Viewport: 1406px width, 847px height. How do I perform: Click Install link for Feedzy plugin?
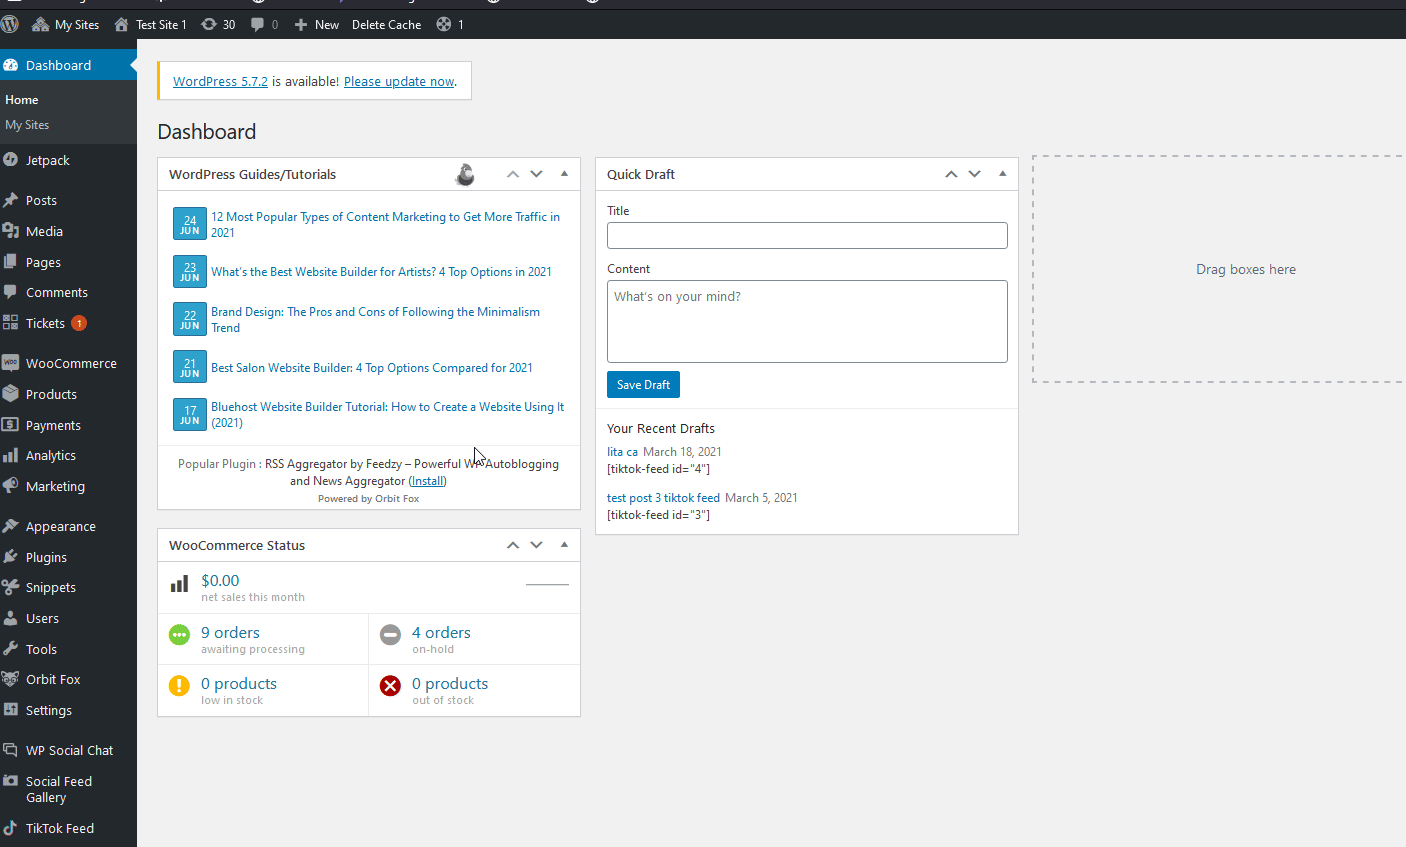pyautogui.click(x=428, y=481)
